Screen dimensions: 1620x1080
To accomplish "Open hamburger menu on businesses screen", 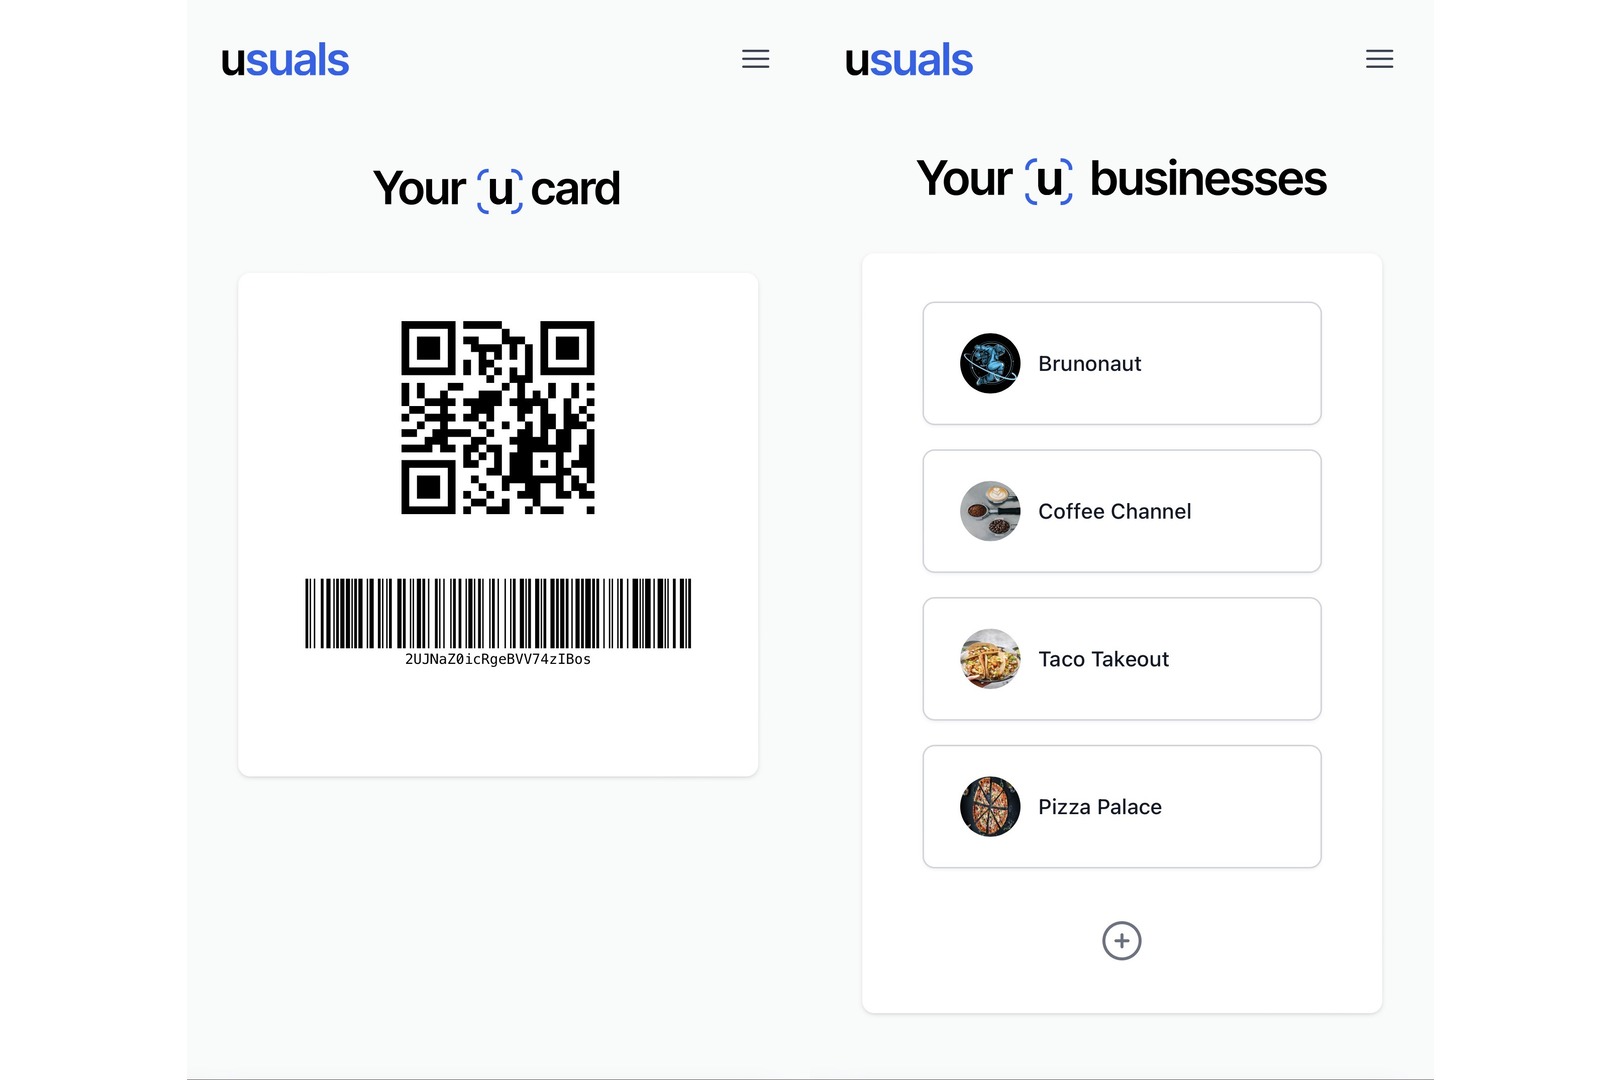I will click(1379, 59).
